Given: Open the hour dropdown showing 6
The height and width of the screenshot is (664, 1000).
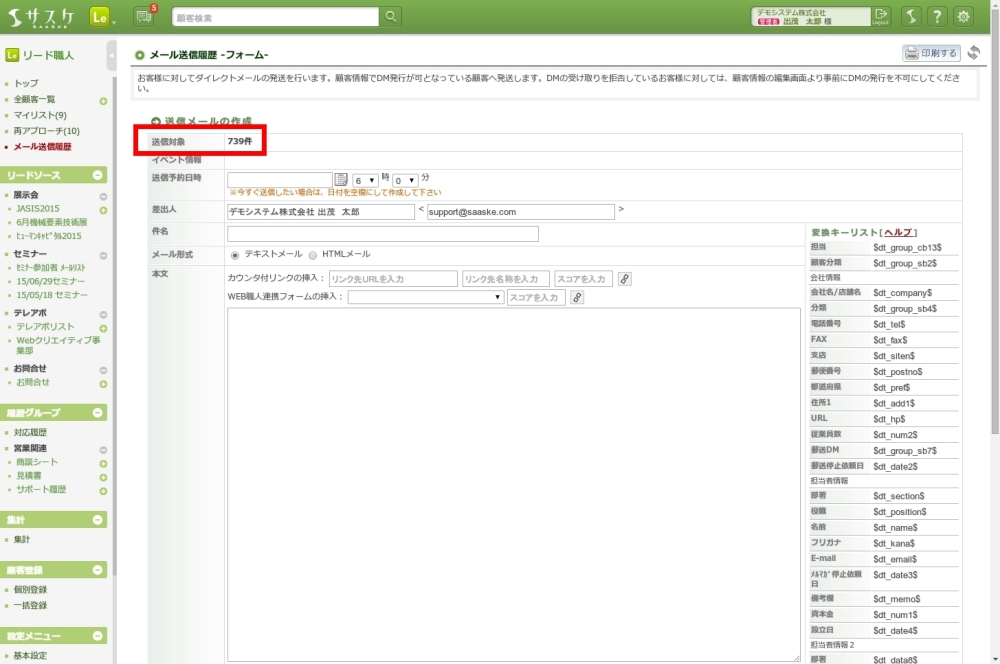Looking at the screenshot, I should 365,180.
